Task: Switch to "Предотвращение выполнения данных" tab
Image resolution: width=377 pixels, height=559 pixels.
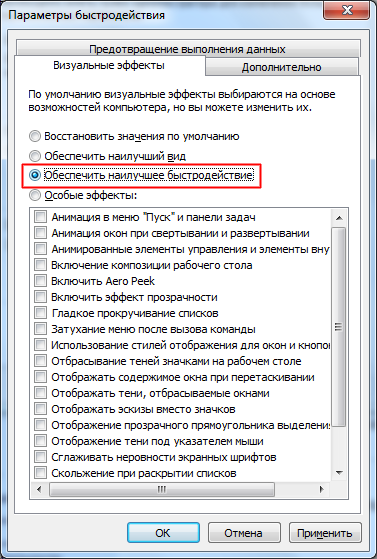Action: click(x=188, y=48)
